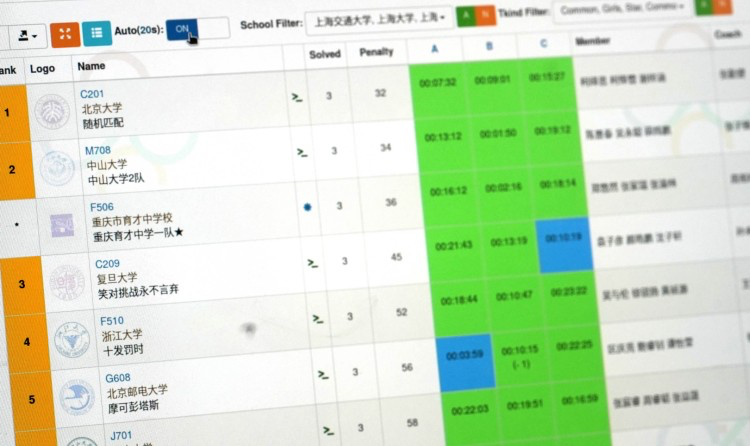
Task: Click the terminal icon for team M708
Action: coord(301,152)
